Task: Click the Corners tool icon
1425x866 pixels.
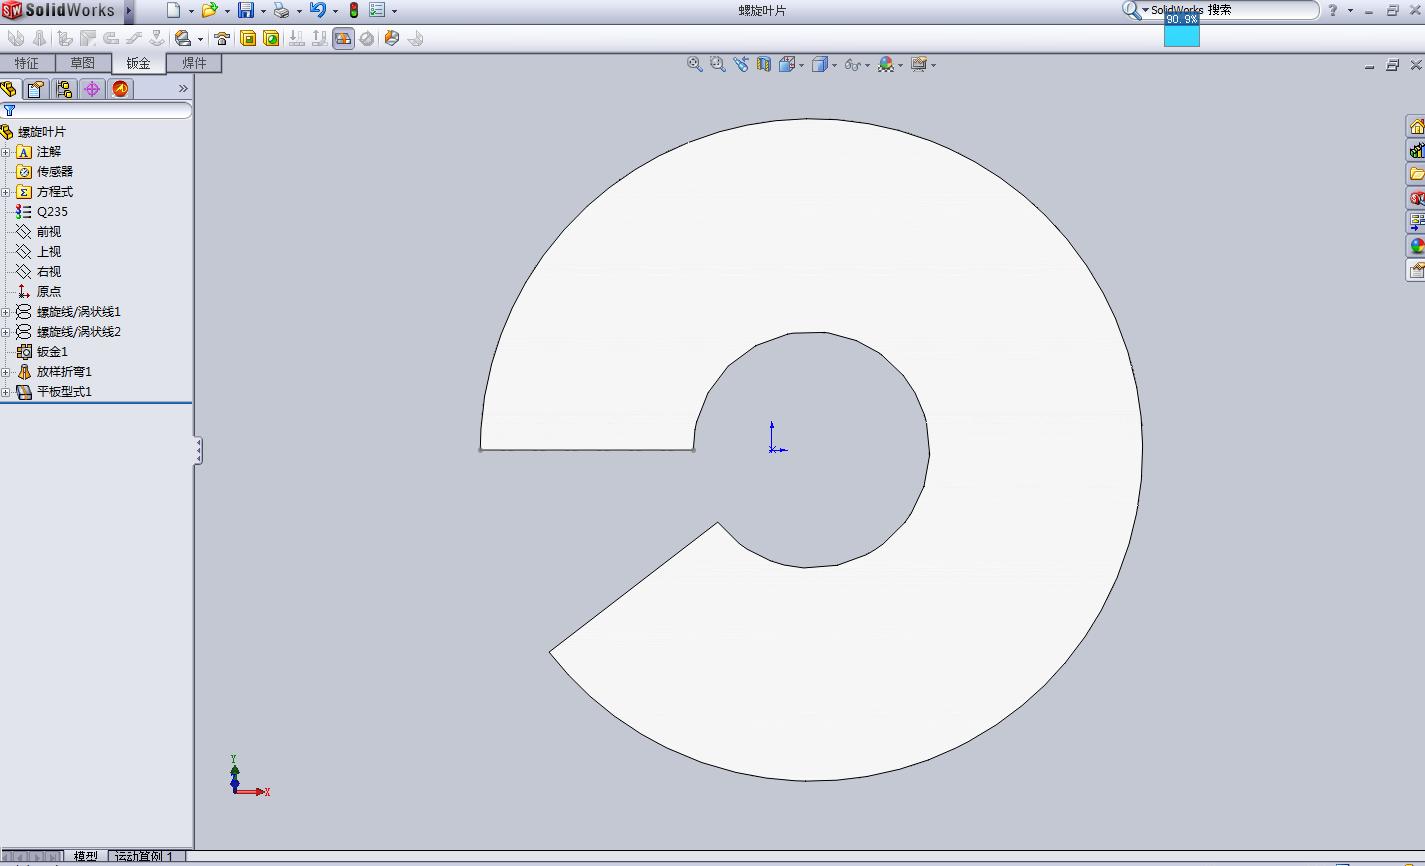Action: [183, 38]
